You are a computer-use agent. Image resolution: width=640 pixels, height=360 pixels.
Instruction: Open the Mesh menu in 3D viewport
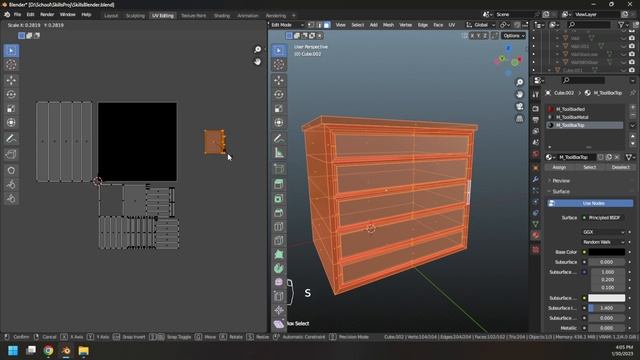[388, 25]
